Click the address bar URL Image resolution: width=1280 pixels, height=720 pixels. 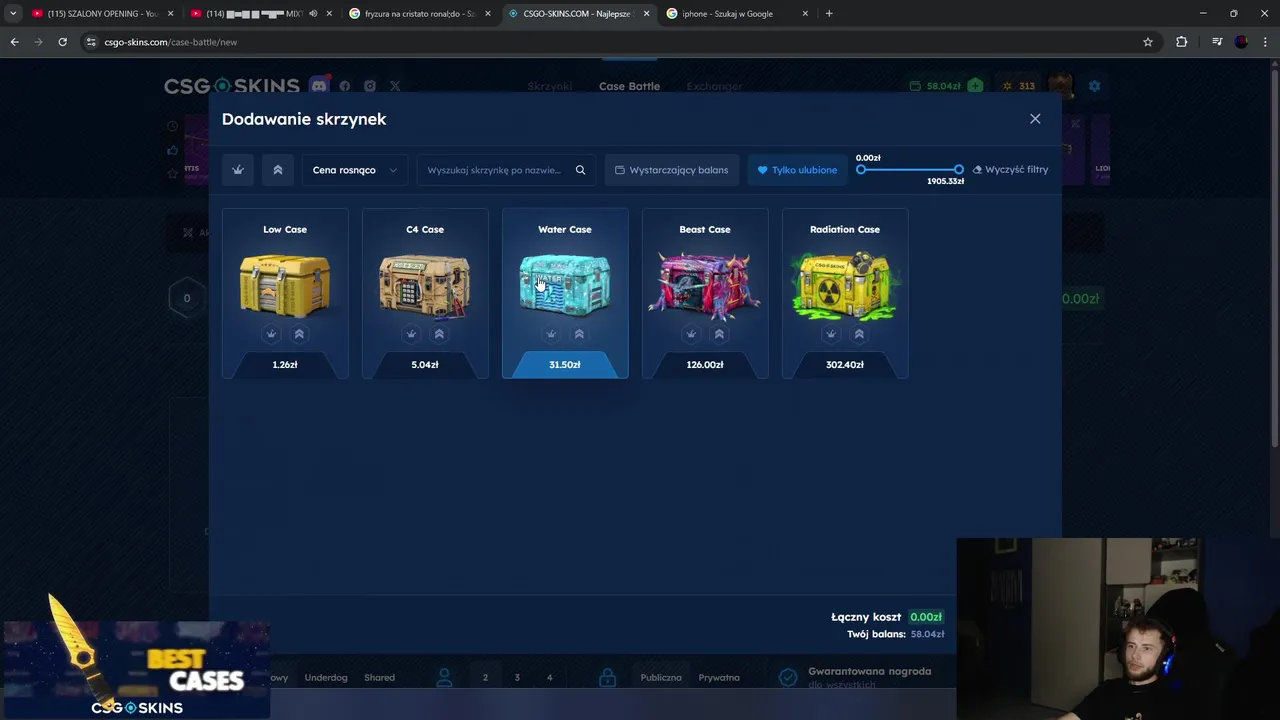click(171, 42)
